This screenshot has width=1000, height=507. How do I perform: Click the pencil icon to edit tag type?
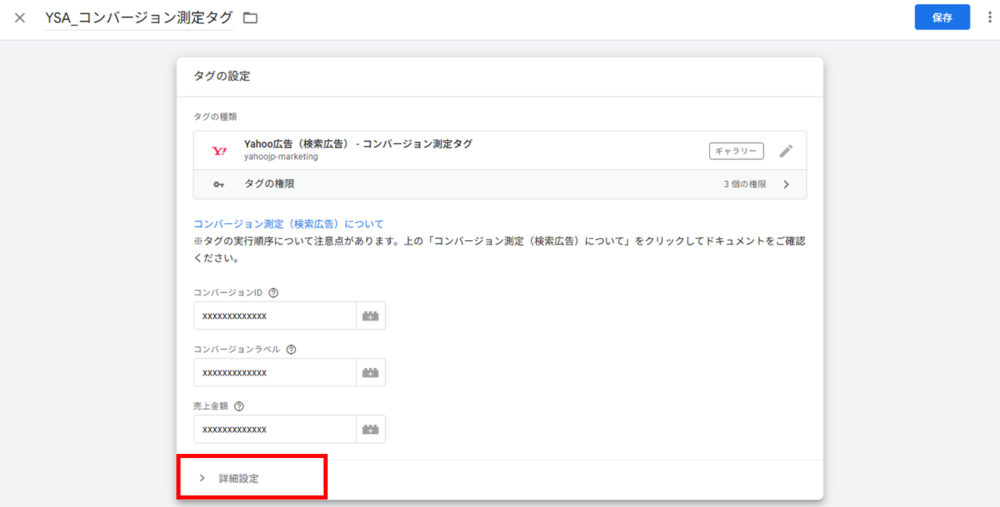click(786, 151)
